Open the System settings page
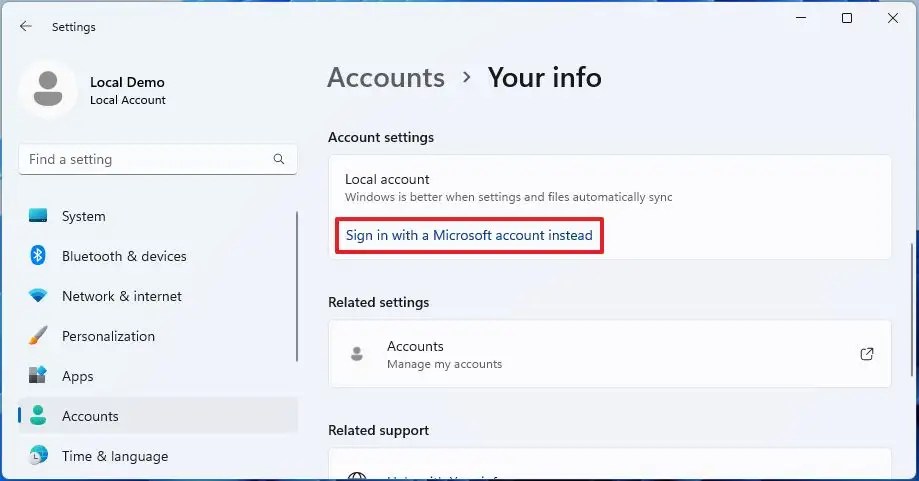The height and width of the screenshot is (481, 919). (158, 216)
